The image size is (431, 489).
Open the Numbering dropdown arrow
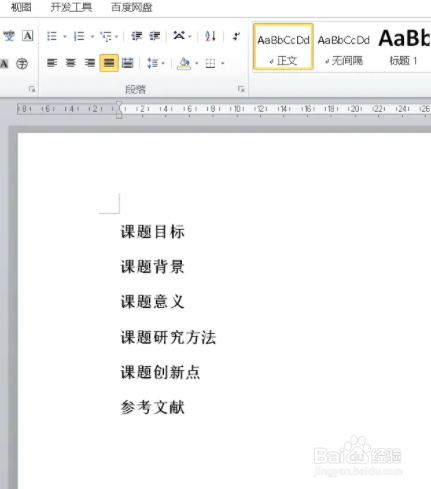point(92,36)
